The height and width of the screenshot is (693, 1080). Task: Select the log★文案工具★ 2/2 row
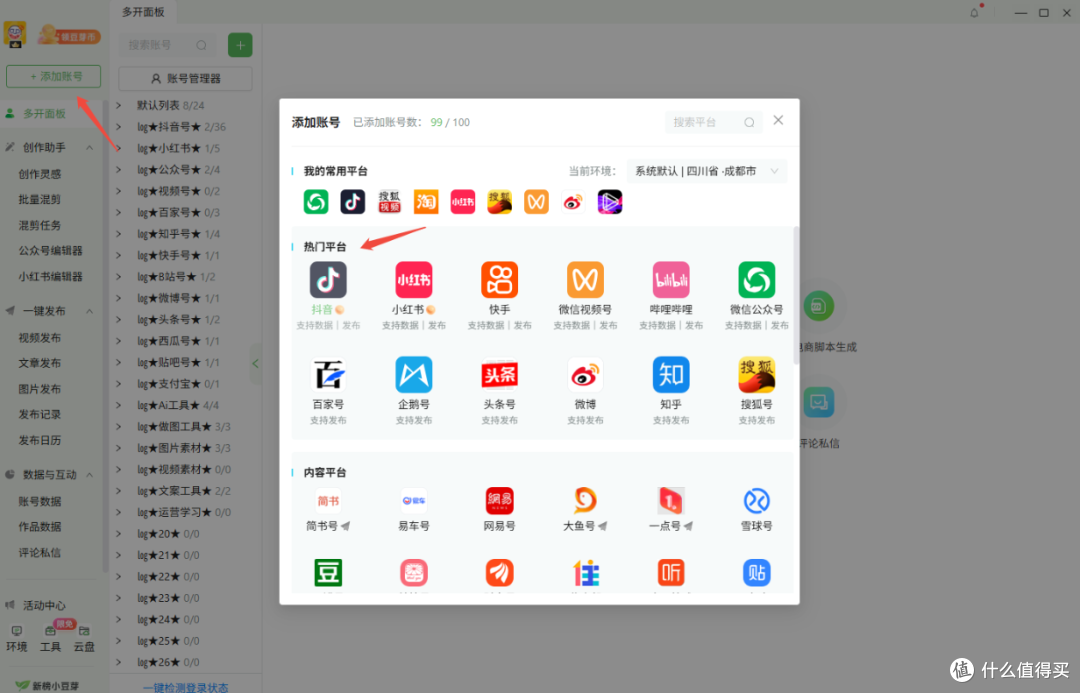(185, 490)
